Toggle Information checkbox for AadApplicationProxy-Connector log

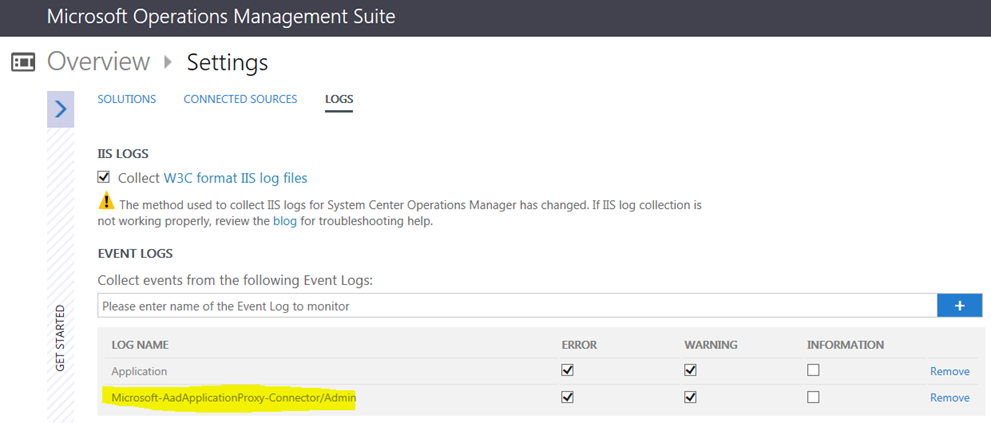[813, 397]
